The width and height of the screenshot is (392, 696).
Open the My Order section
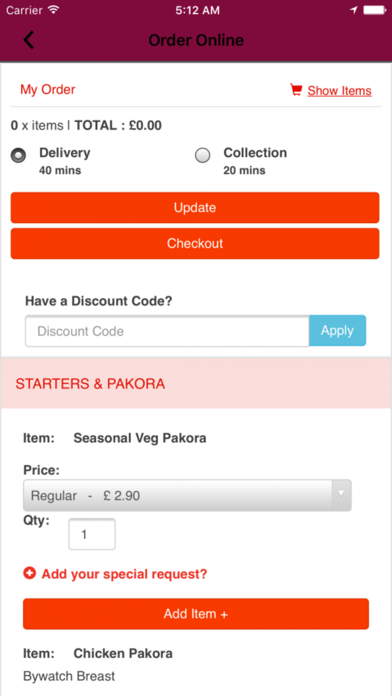coord(48,90)
